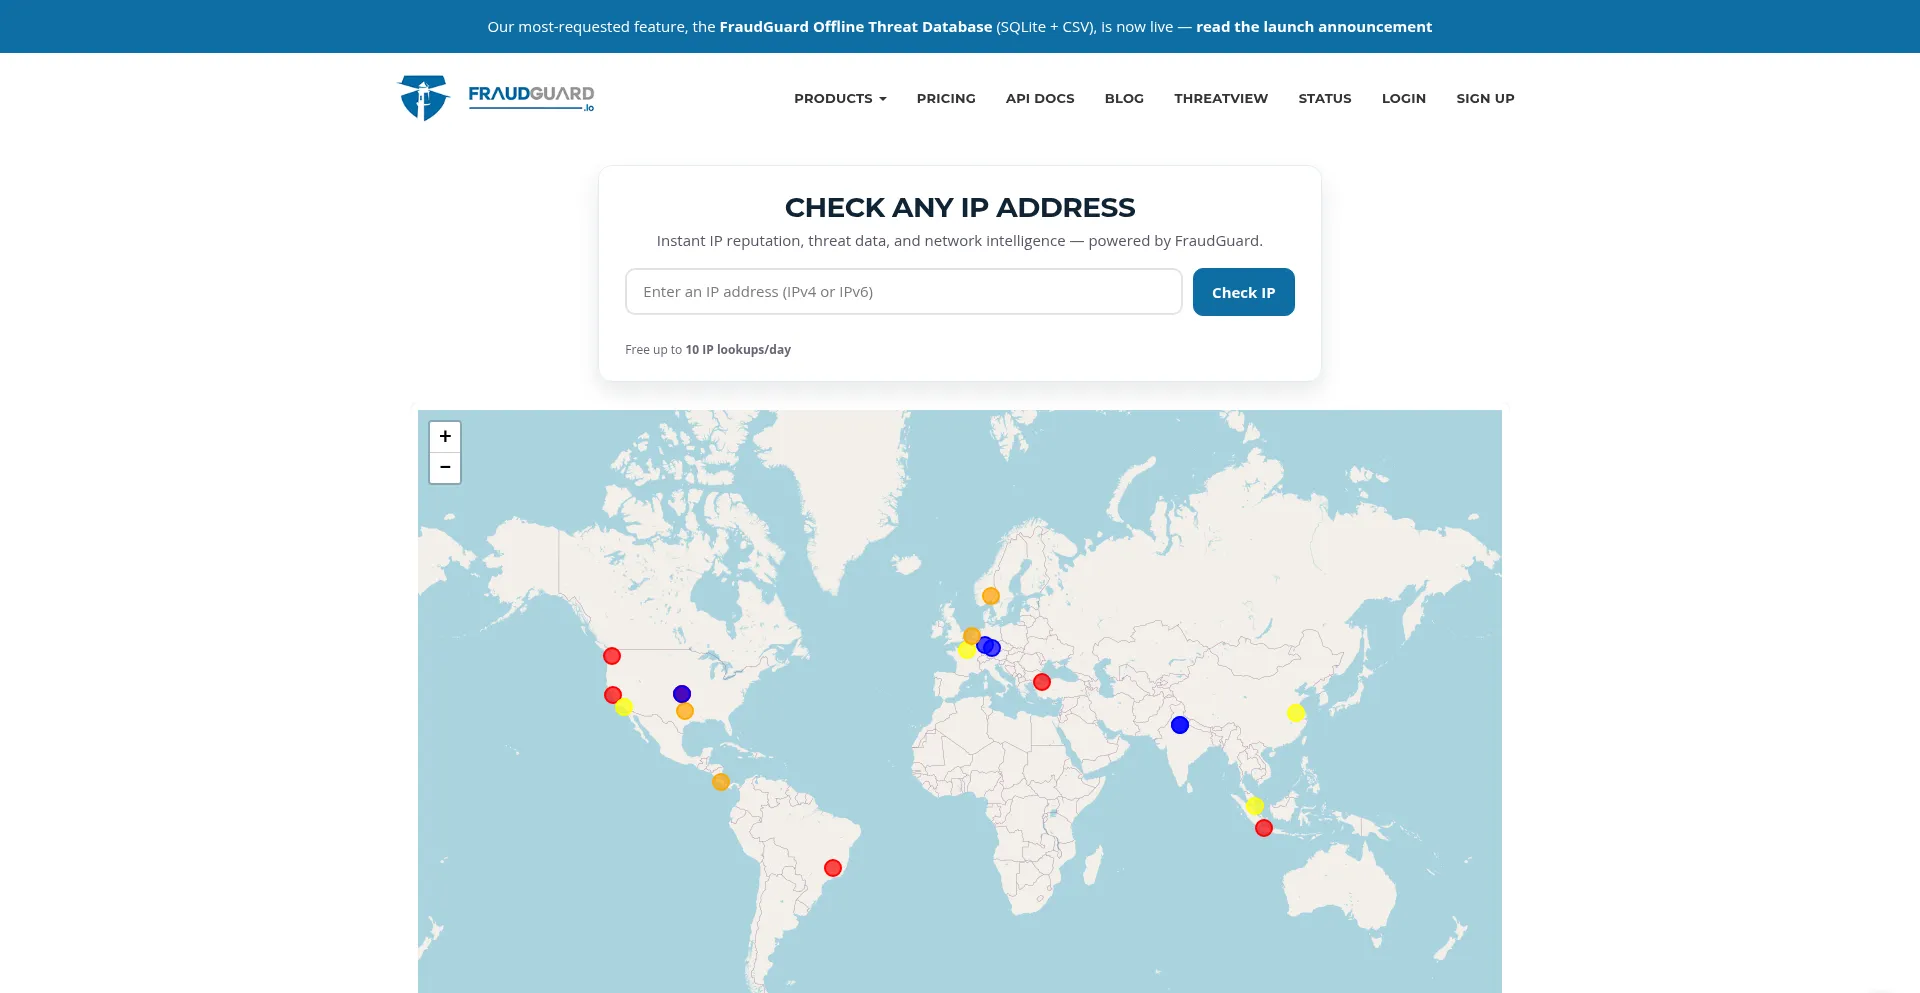Click the SIGN UP link

pyautogui.click(x=1485, y=98)
